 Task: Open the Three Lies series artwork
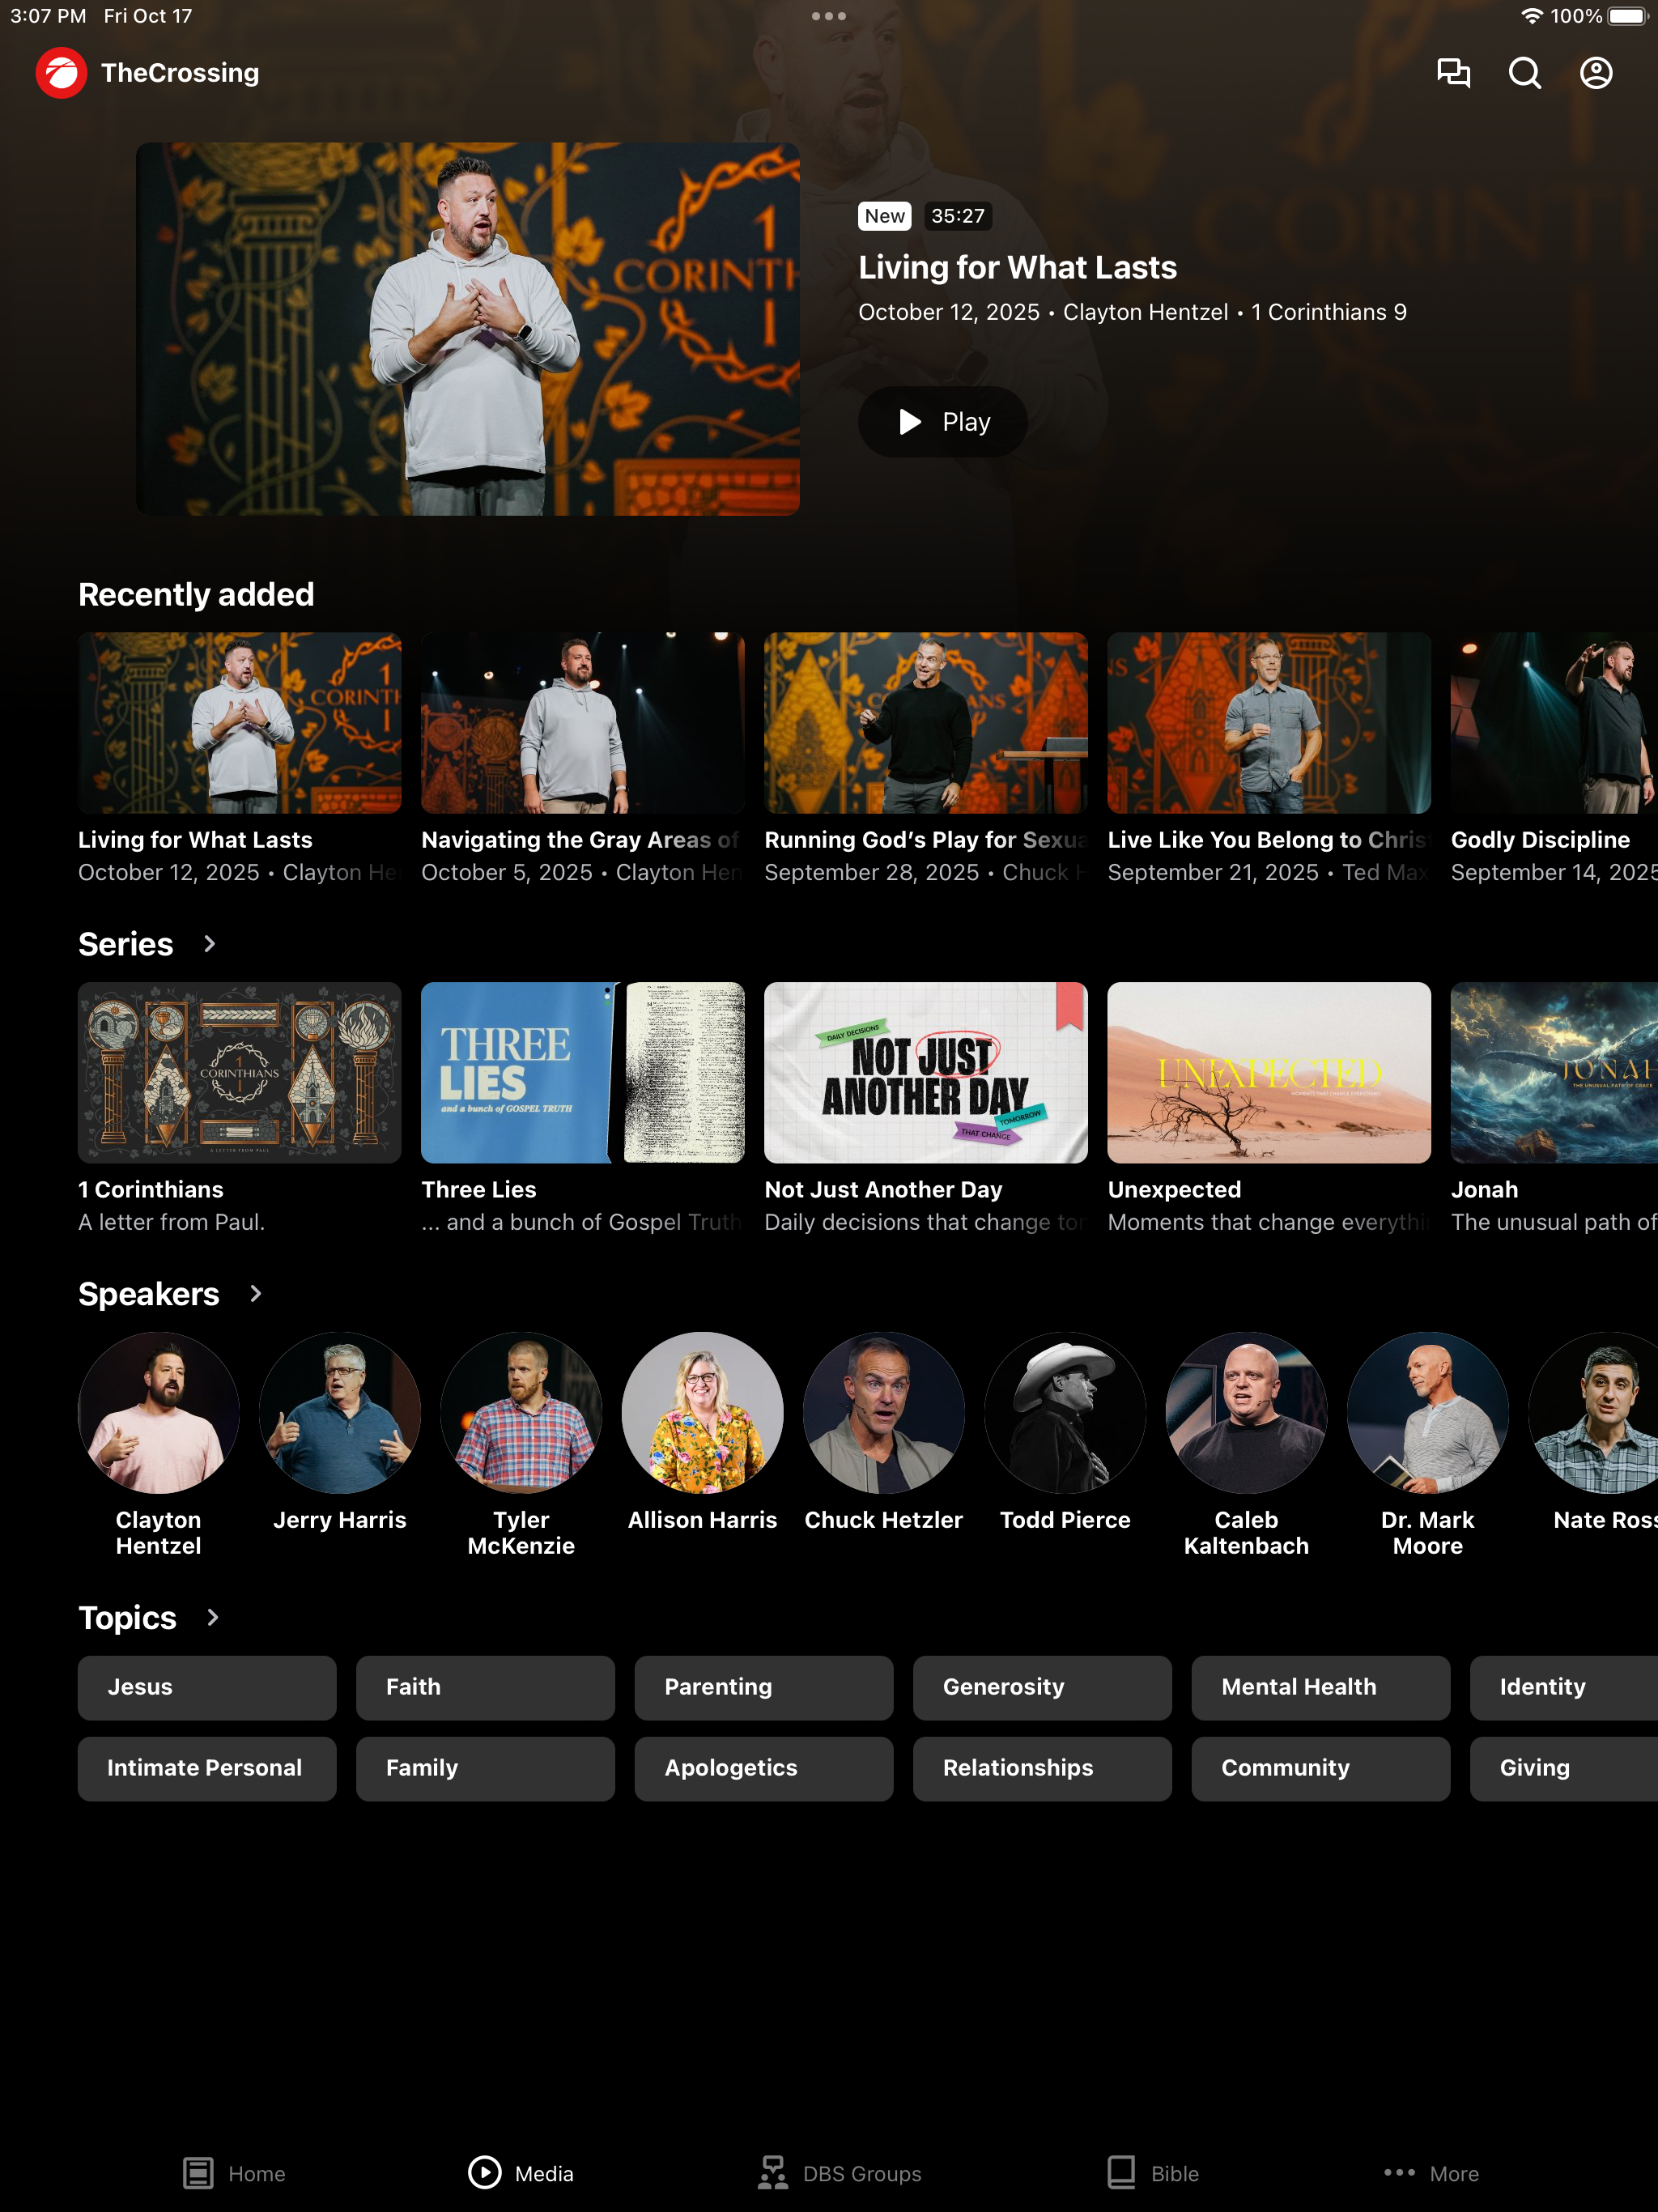[583, 1073]
